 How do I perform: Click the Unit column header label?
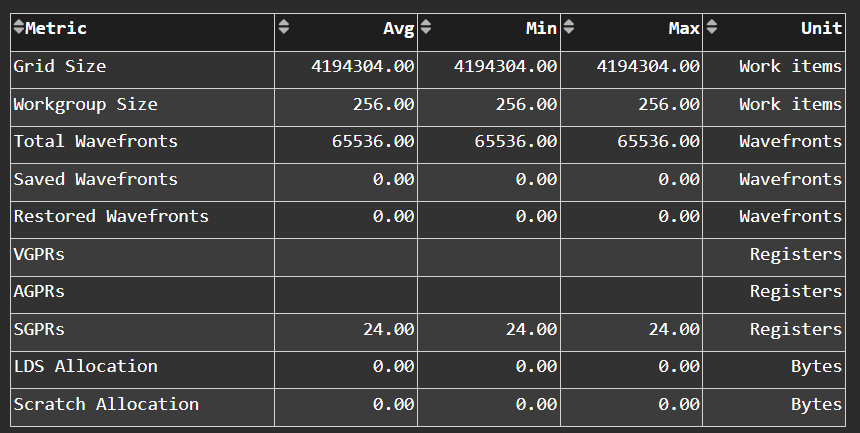(821, 28)
